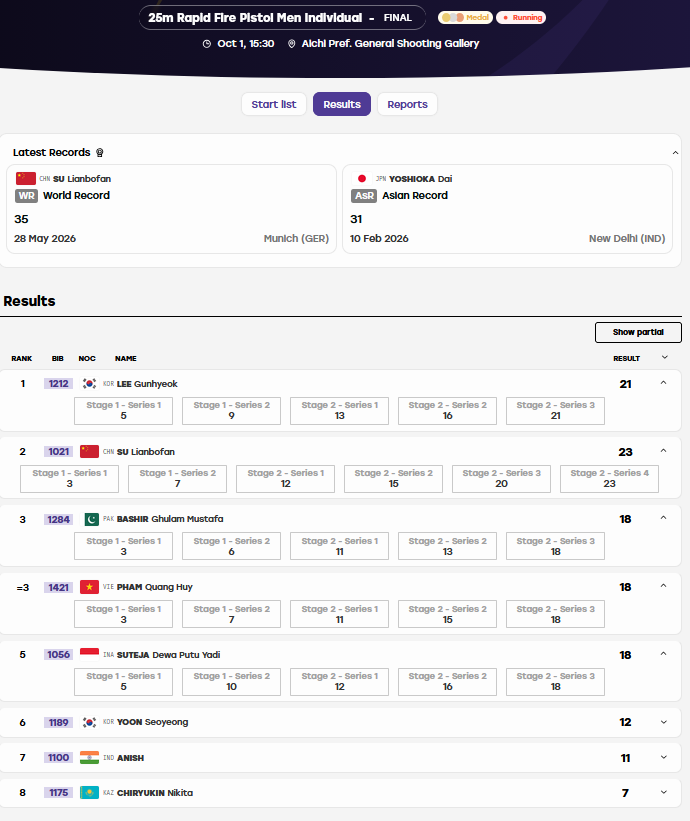Click bib number 1021
This screenshot has width=690, height=821.
click(59, 451)
